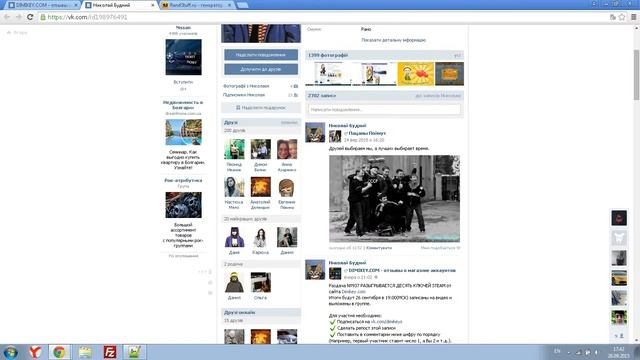Open the vk.com/dimikeys link in the post
Screen dimensions: 640x360
tap(387, 322)
